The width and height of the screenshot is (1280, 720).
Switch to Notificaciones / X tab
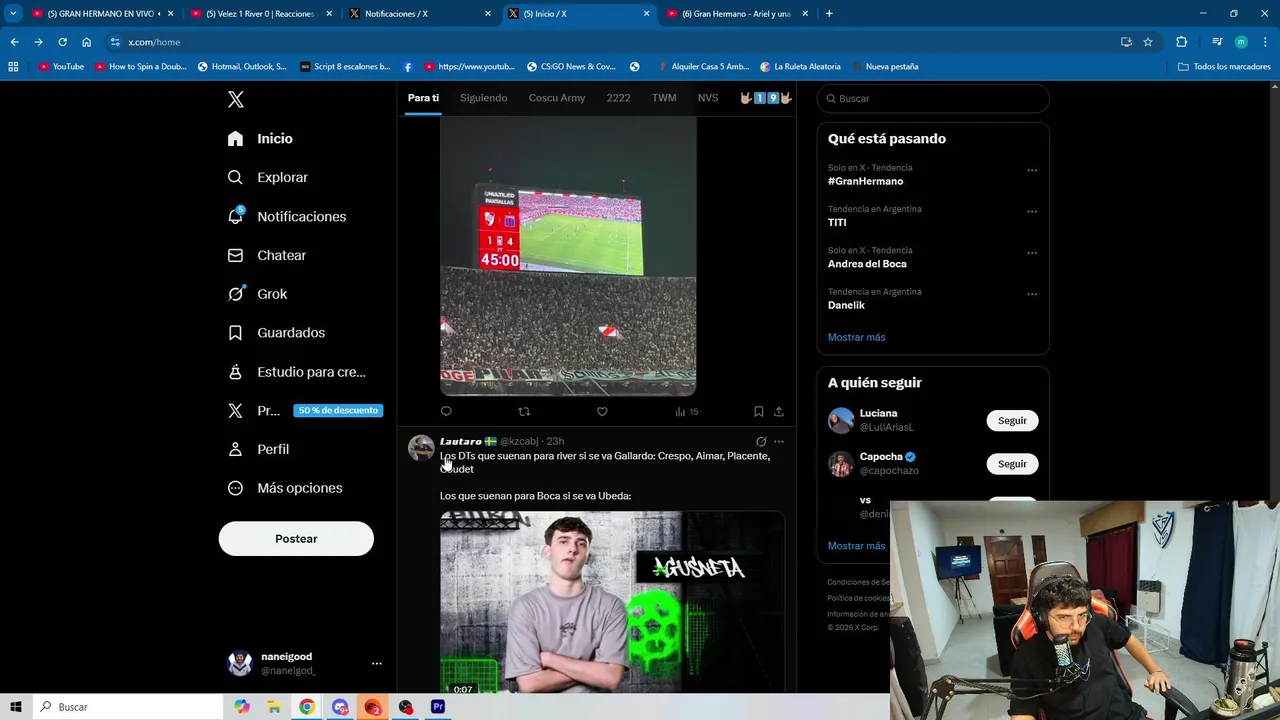tap(419, 14)
